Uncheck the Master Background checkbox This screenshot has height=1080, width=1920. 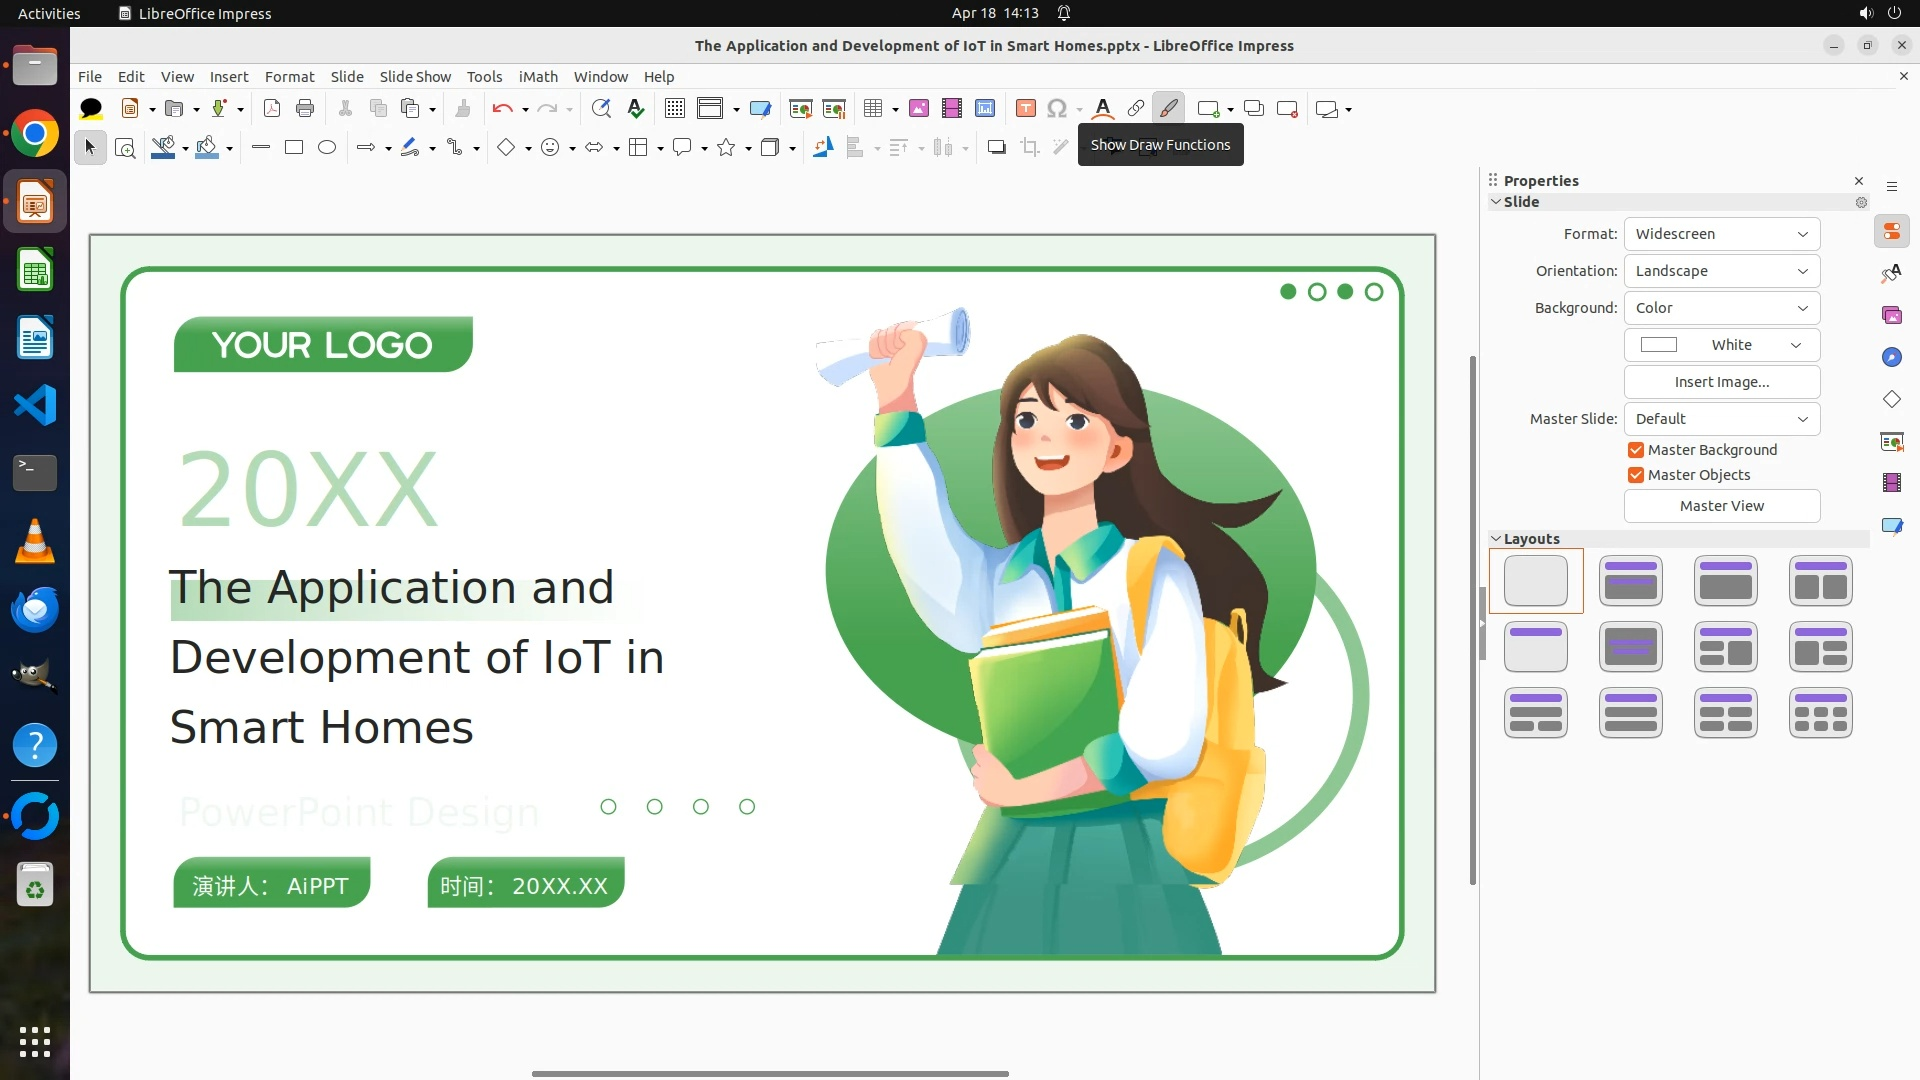click(x=1636, y=450)
